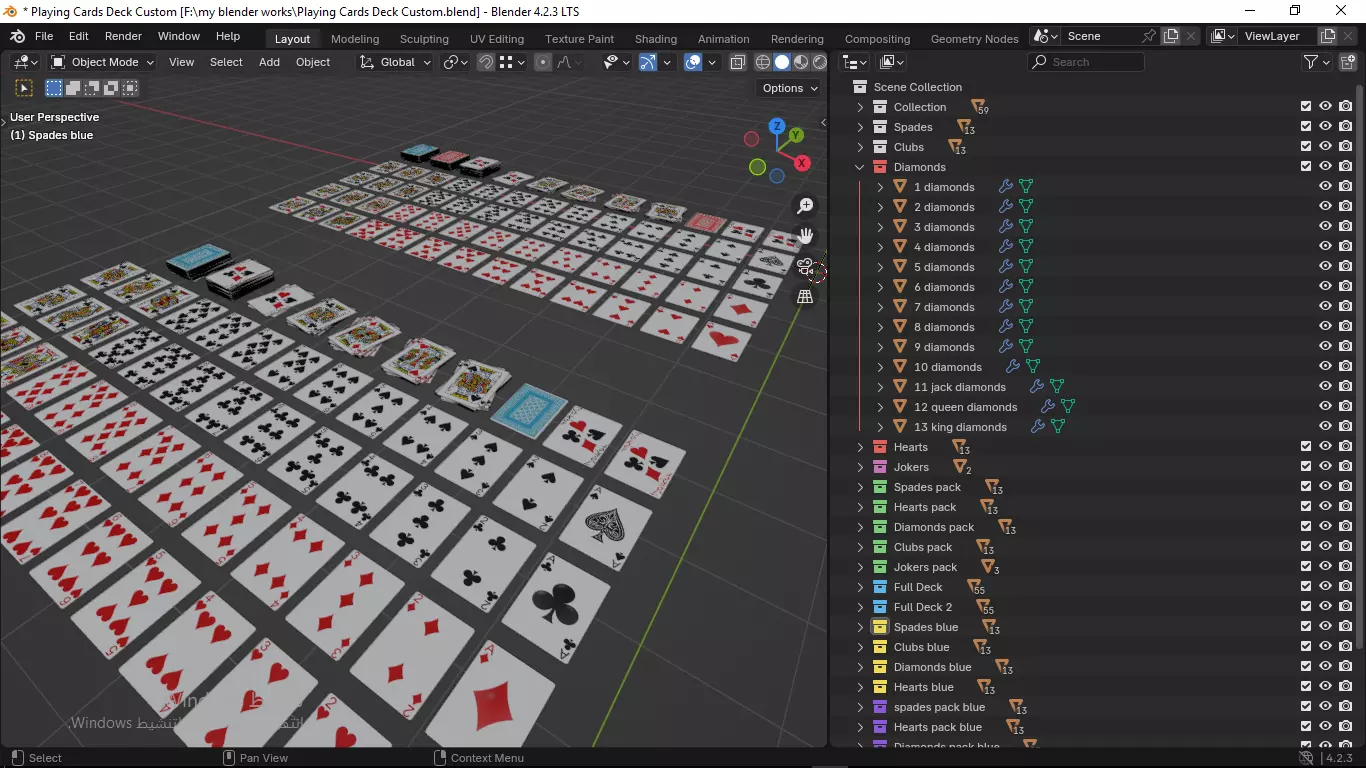Switch to the Shading workspace tab

[656, 39]
